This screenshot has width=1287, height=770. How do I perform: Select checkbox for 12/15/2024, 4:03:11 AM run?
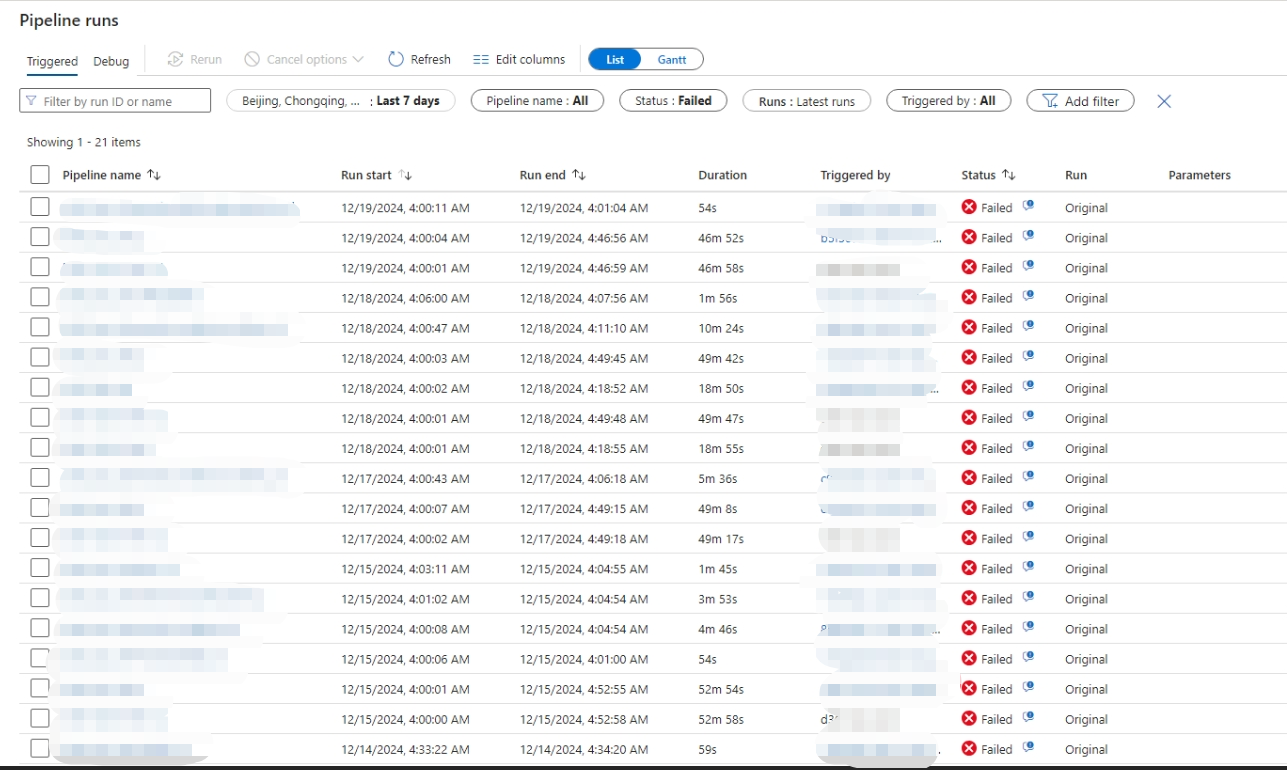[x=40, y=568]
